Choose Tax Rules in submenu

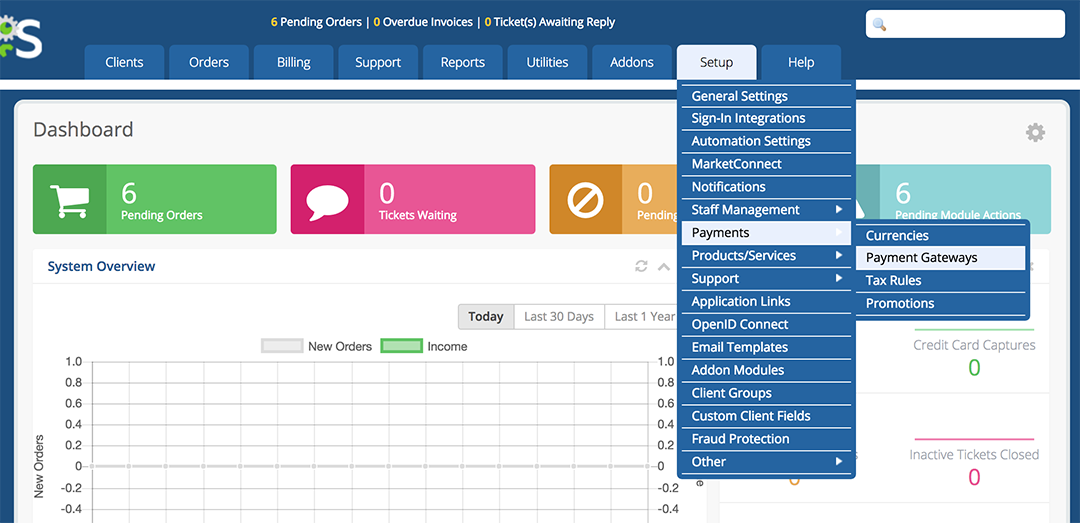941,280
